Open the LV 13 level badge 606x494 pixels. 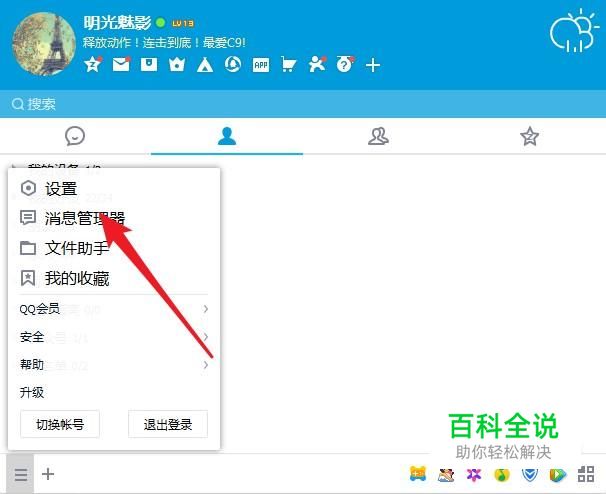[183, 23]
